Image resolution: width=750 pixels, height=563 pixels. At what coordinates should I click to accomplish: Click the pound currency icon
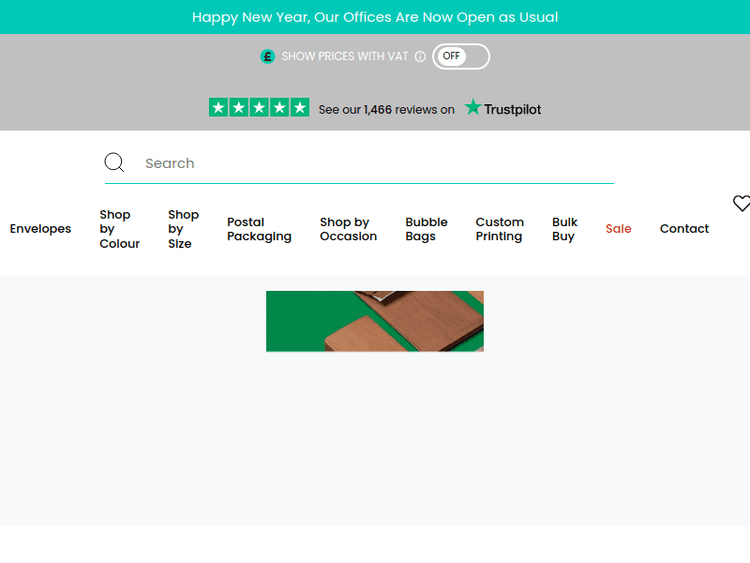coord(267,57)
